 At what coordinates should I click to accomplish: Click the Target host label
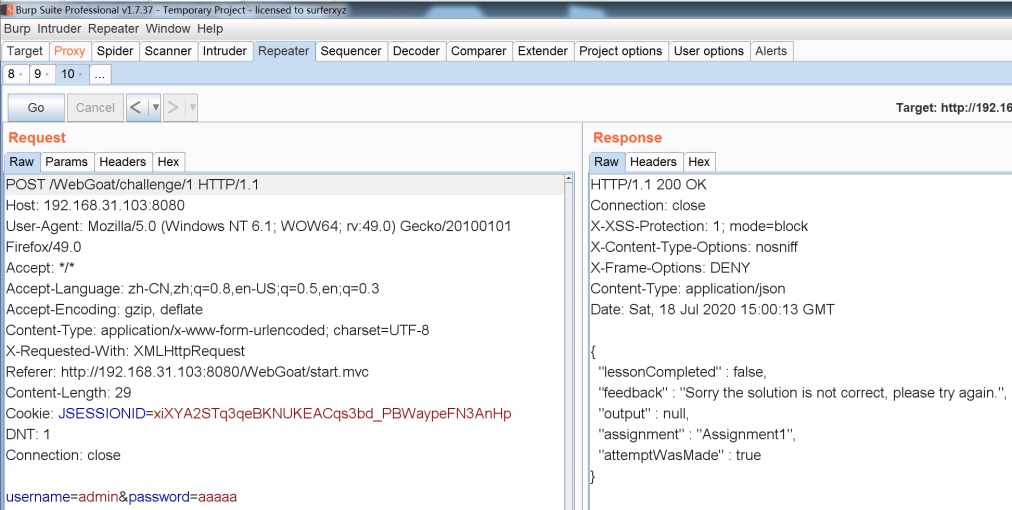pos(953,108)
